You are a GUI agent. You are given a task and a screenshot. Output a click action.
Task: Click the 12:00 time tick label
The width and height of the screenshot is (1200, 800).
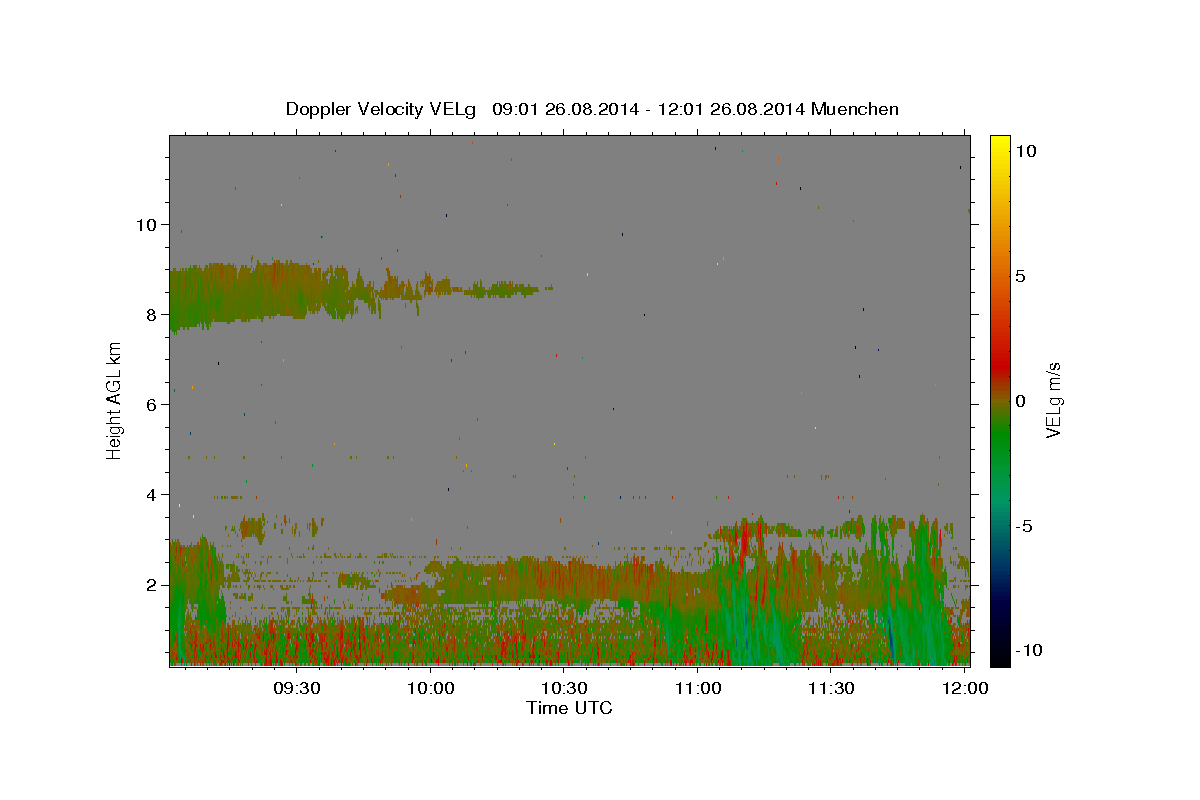tap(965, 688)
